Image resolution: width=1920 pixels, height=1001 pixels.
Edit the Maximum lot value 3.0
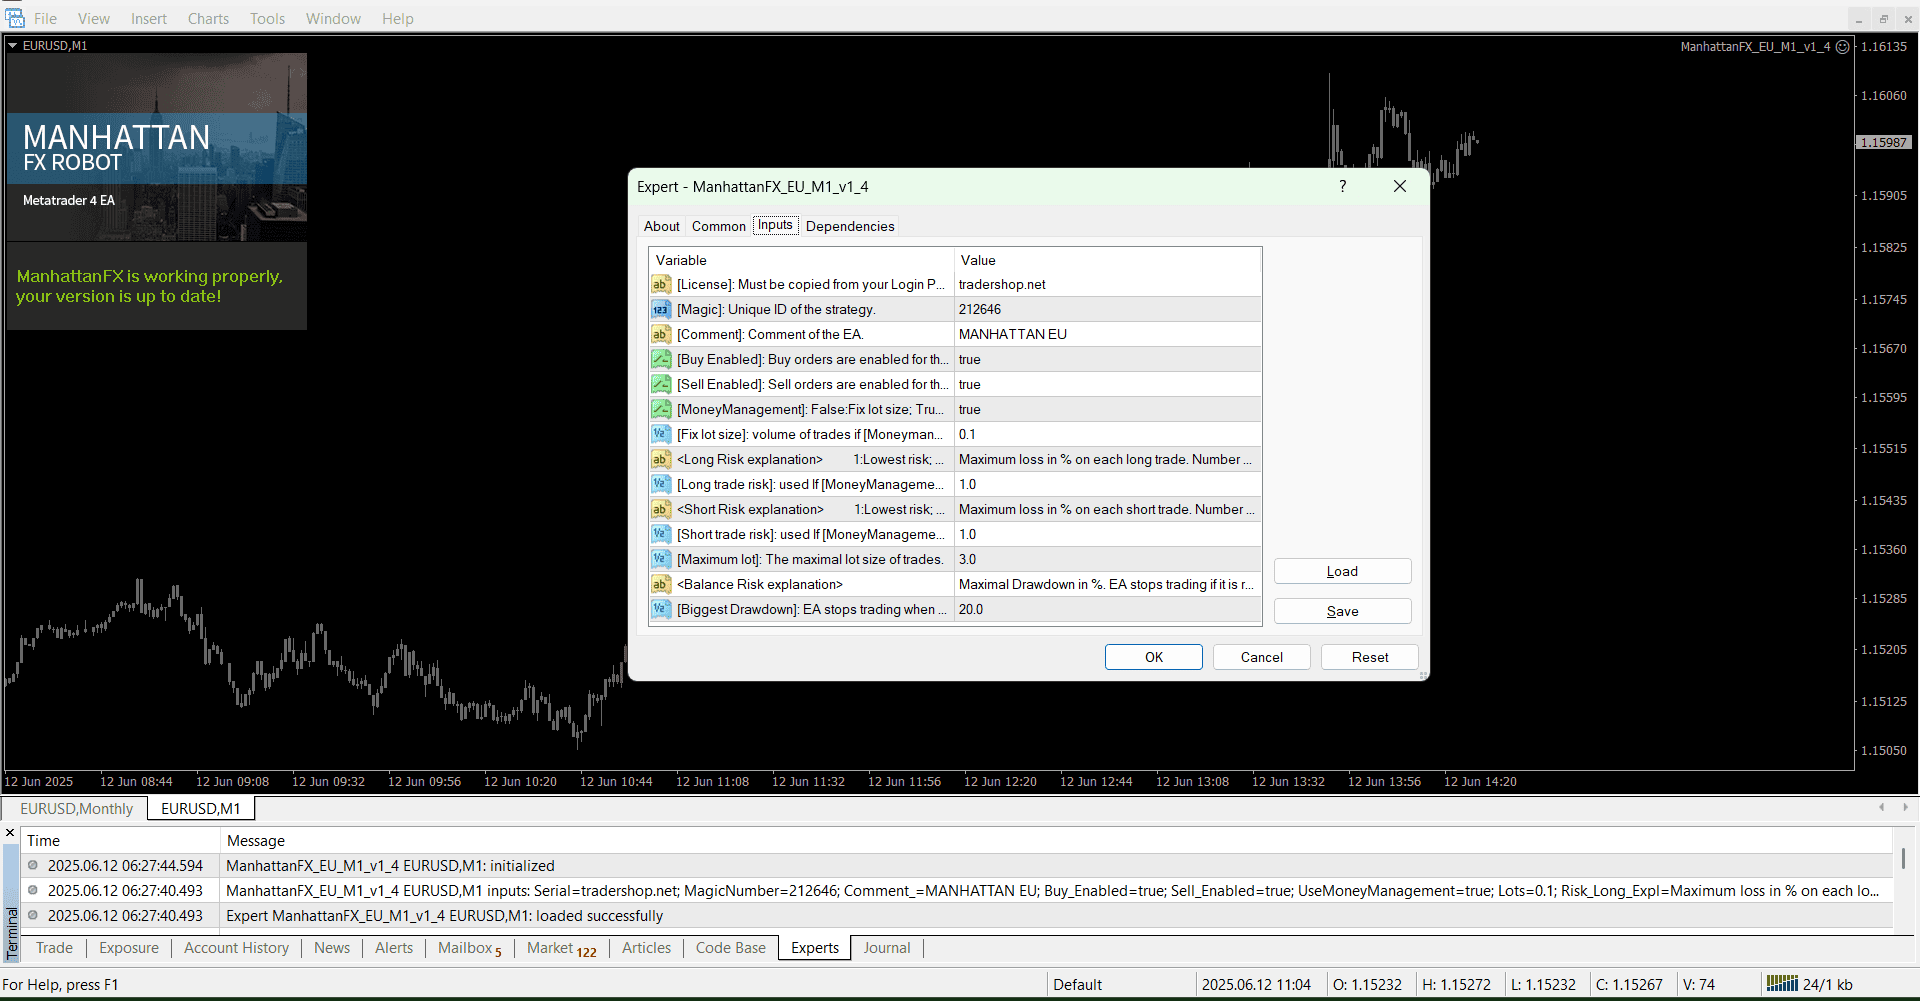[x=1108, y=559]
